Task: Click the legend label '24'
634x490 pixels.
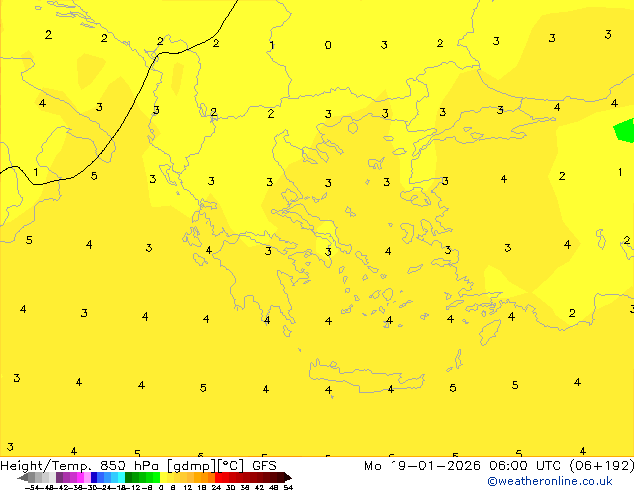Action: point(216,487)
